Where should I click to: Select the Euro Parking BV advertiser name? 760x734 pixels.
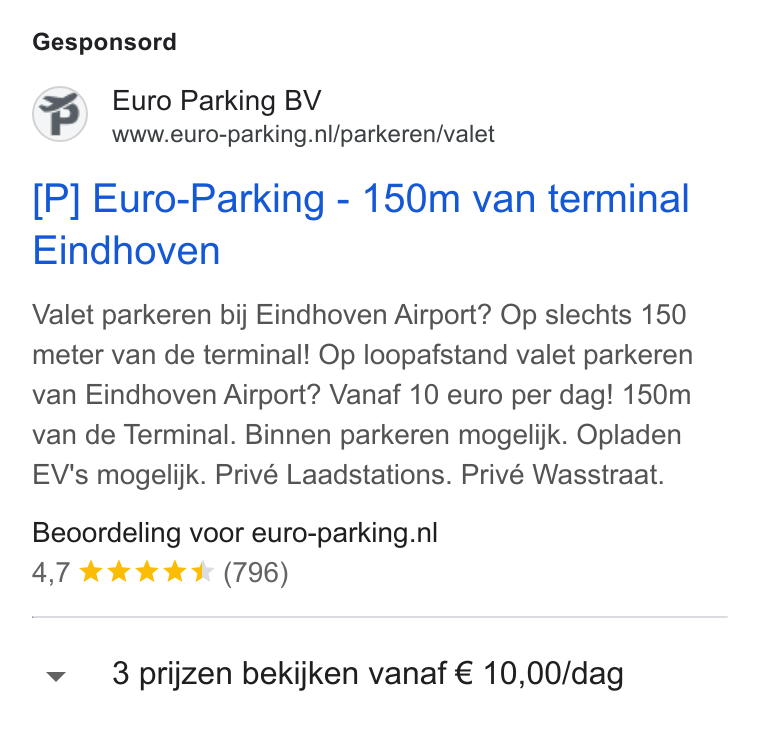pyautogui.click(x=217, y=101)
